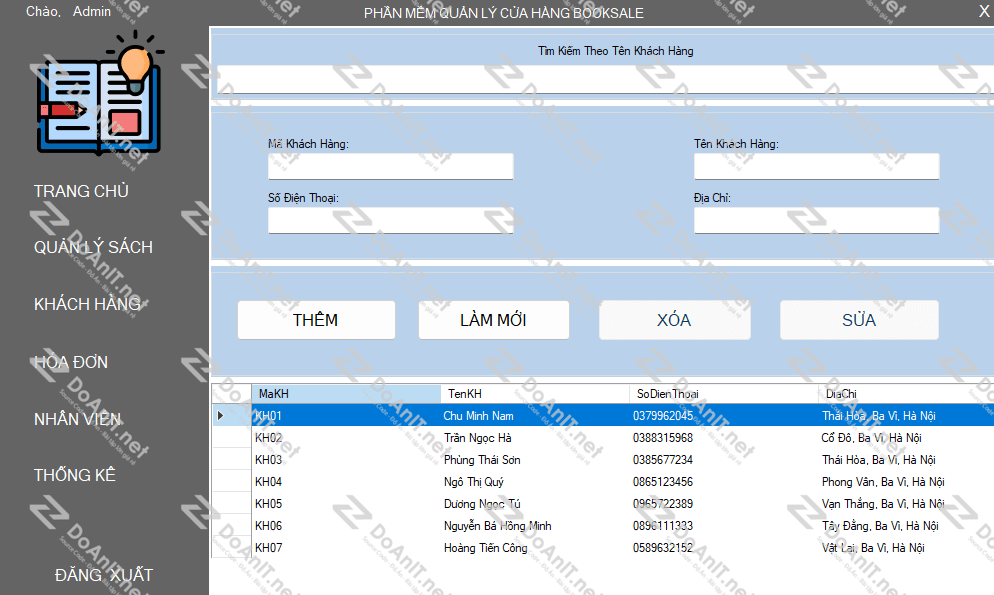Navigate to NHÂN VIÊN staff page

click(x=77, y=419)
